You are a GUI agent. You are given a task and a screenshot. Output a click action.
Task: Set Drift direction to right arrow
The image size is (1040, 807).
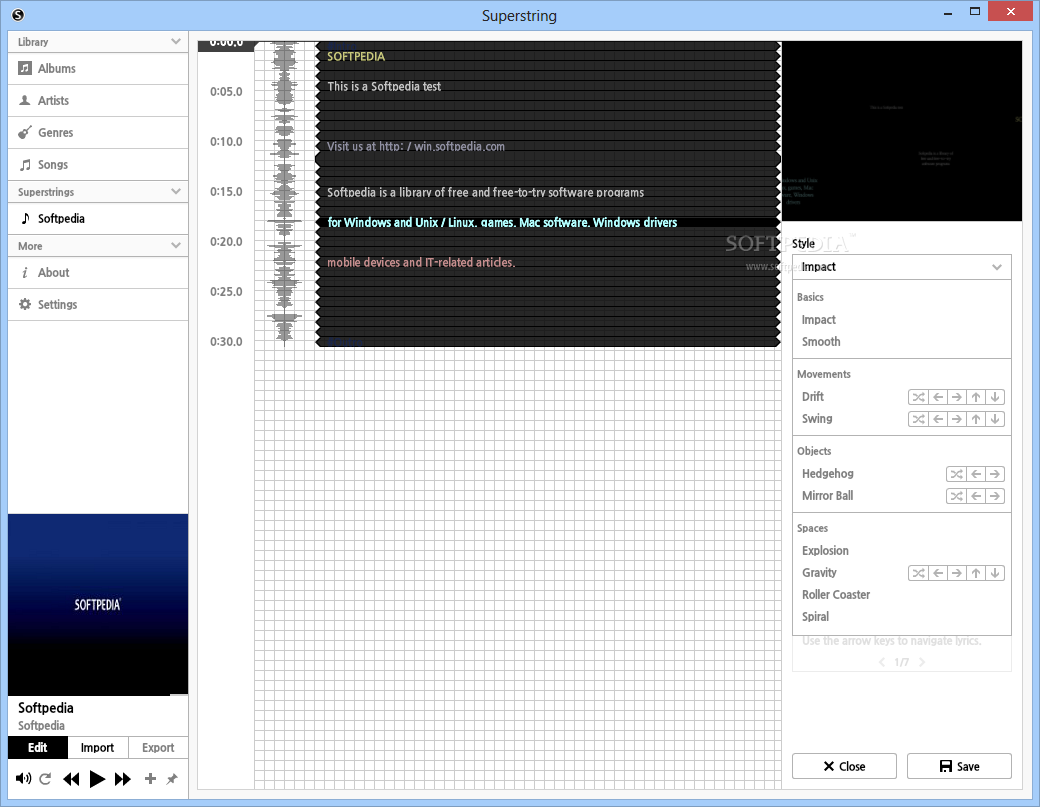coord(956,397)
